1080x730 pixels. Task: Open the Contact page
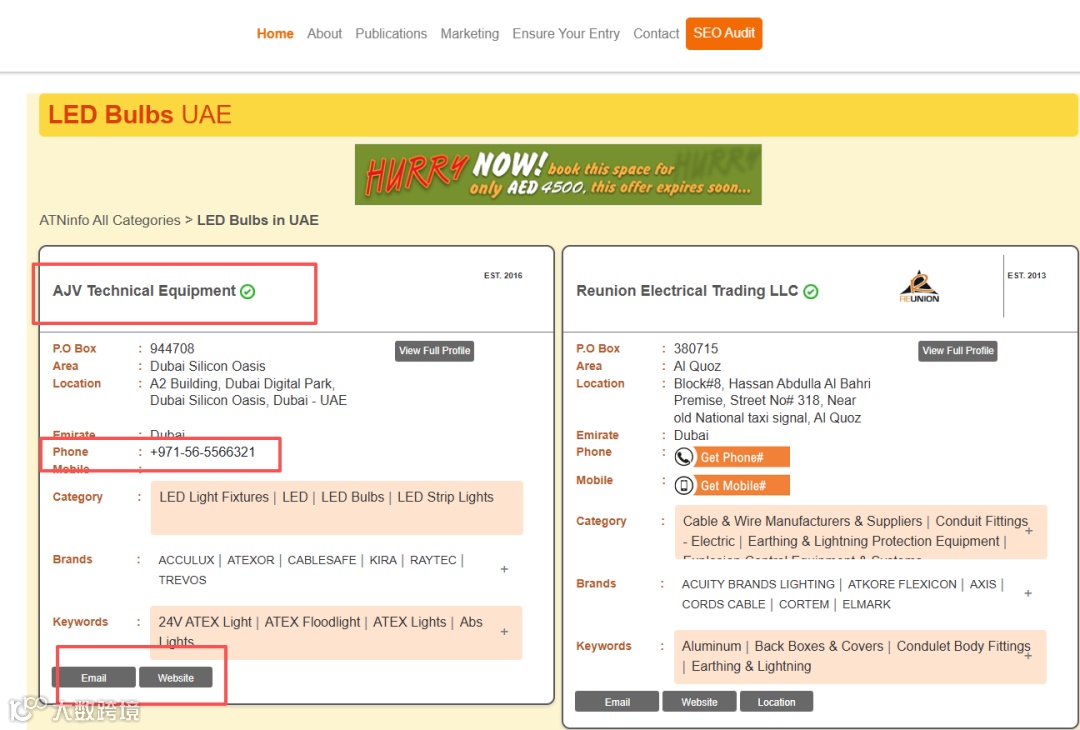click(x=656, y=34)
